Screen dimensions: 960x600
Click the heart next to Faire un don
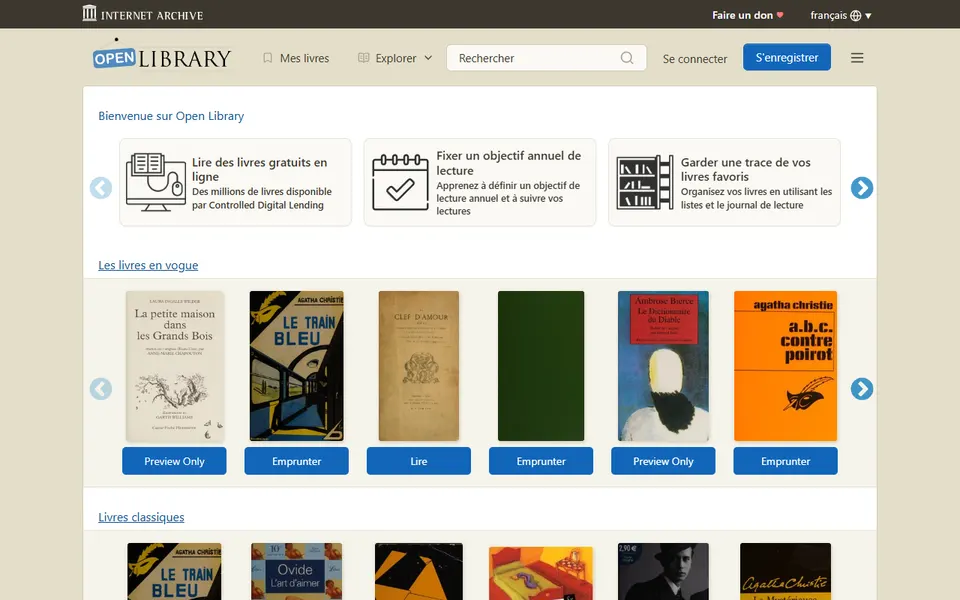click(x=780, y=15)
